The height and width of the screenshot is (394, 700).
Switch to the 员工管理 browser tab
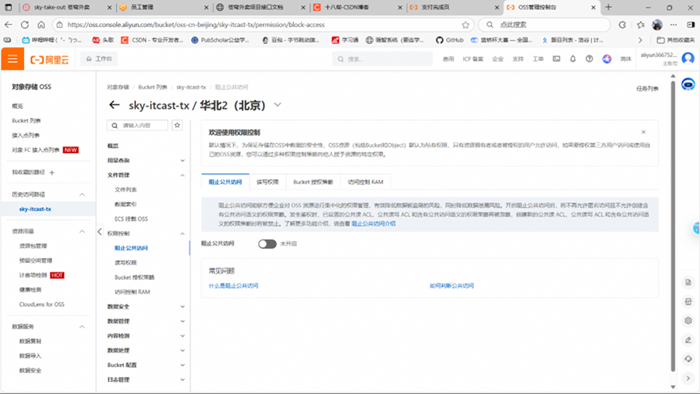[164, 7]
